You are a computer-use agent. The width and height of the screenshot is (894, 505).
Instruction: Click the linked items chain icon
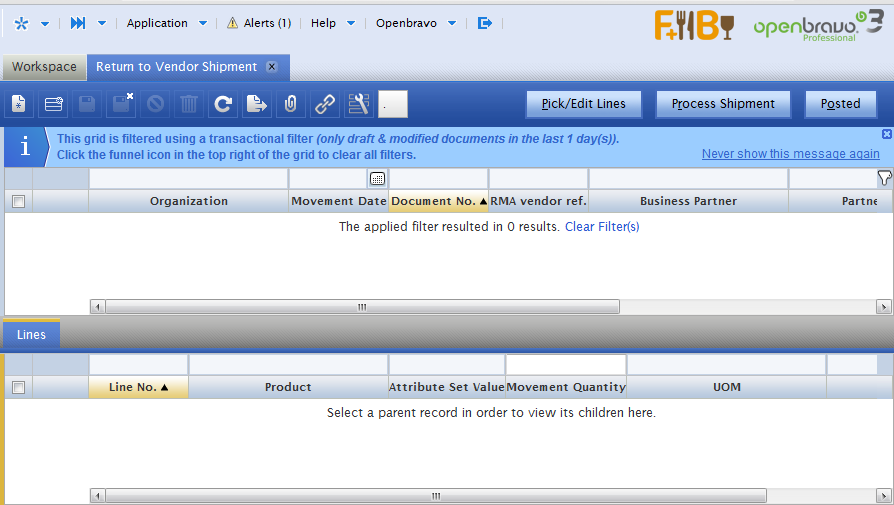click(x=324, y=104)
